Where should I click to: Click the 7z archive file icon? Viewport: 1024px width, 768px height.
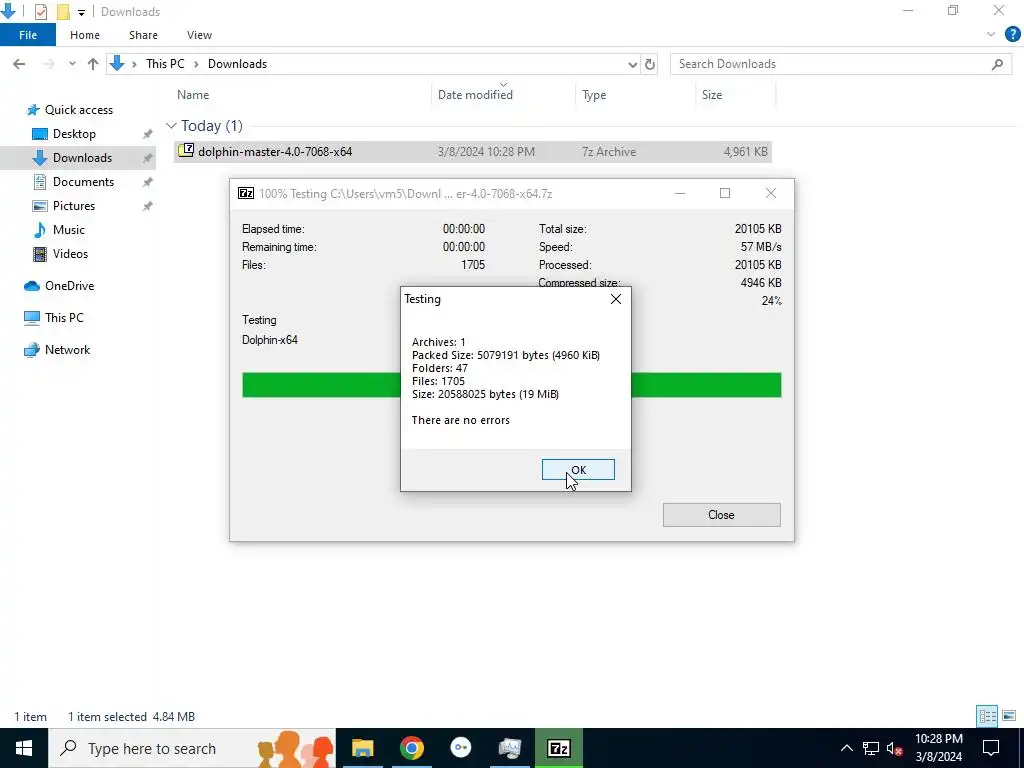[x=186, y=150]
